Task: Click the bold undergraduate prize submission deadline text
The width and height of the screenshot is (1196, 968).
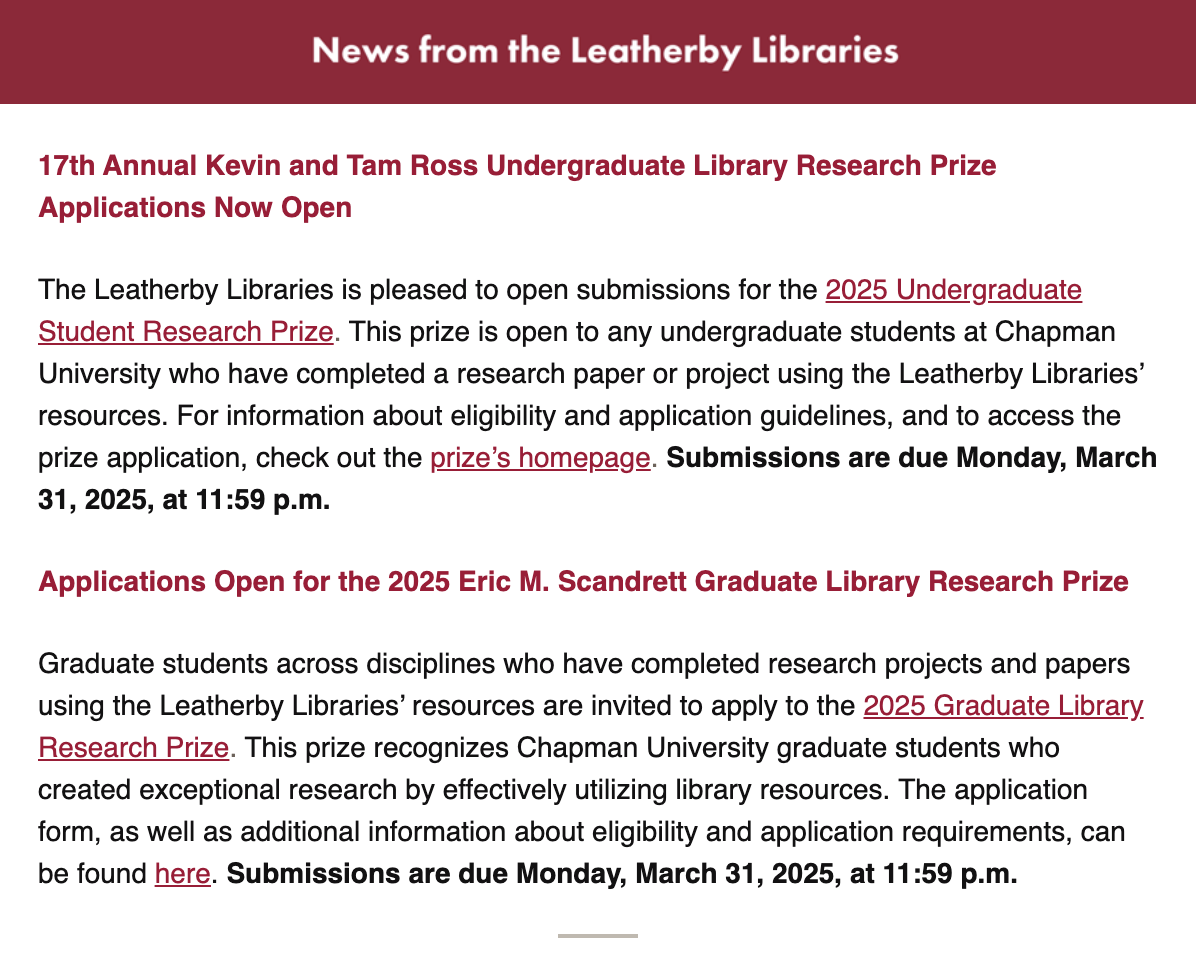Action: 910,459
